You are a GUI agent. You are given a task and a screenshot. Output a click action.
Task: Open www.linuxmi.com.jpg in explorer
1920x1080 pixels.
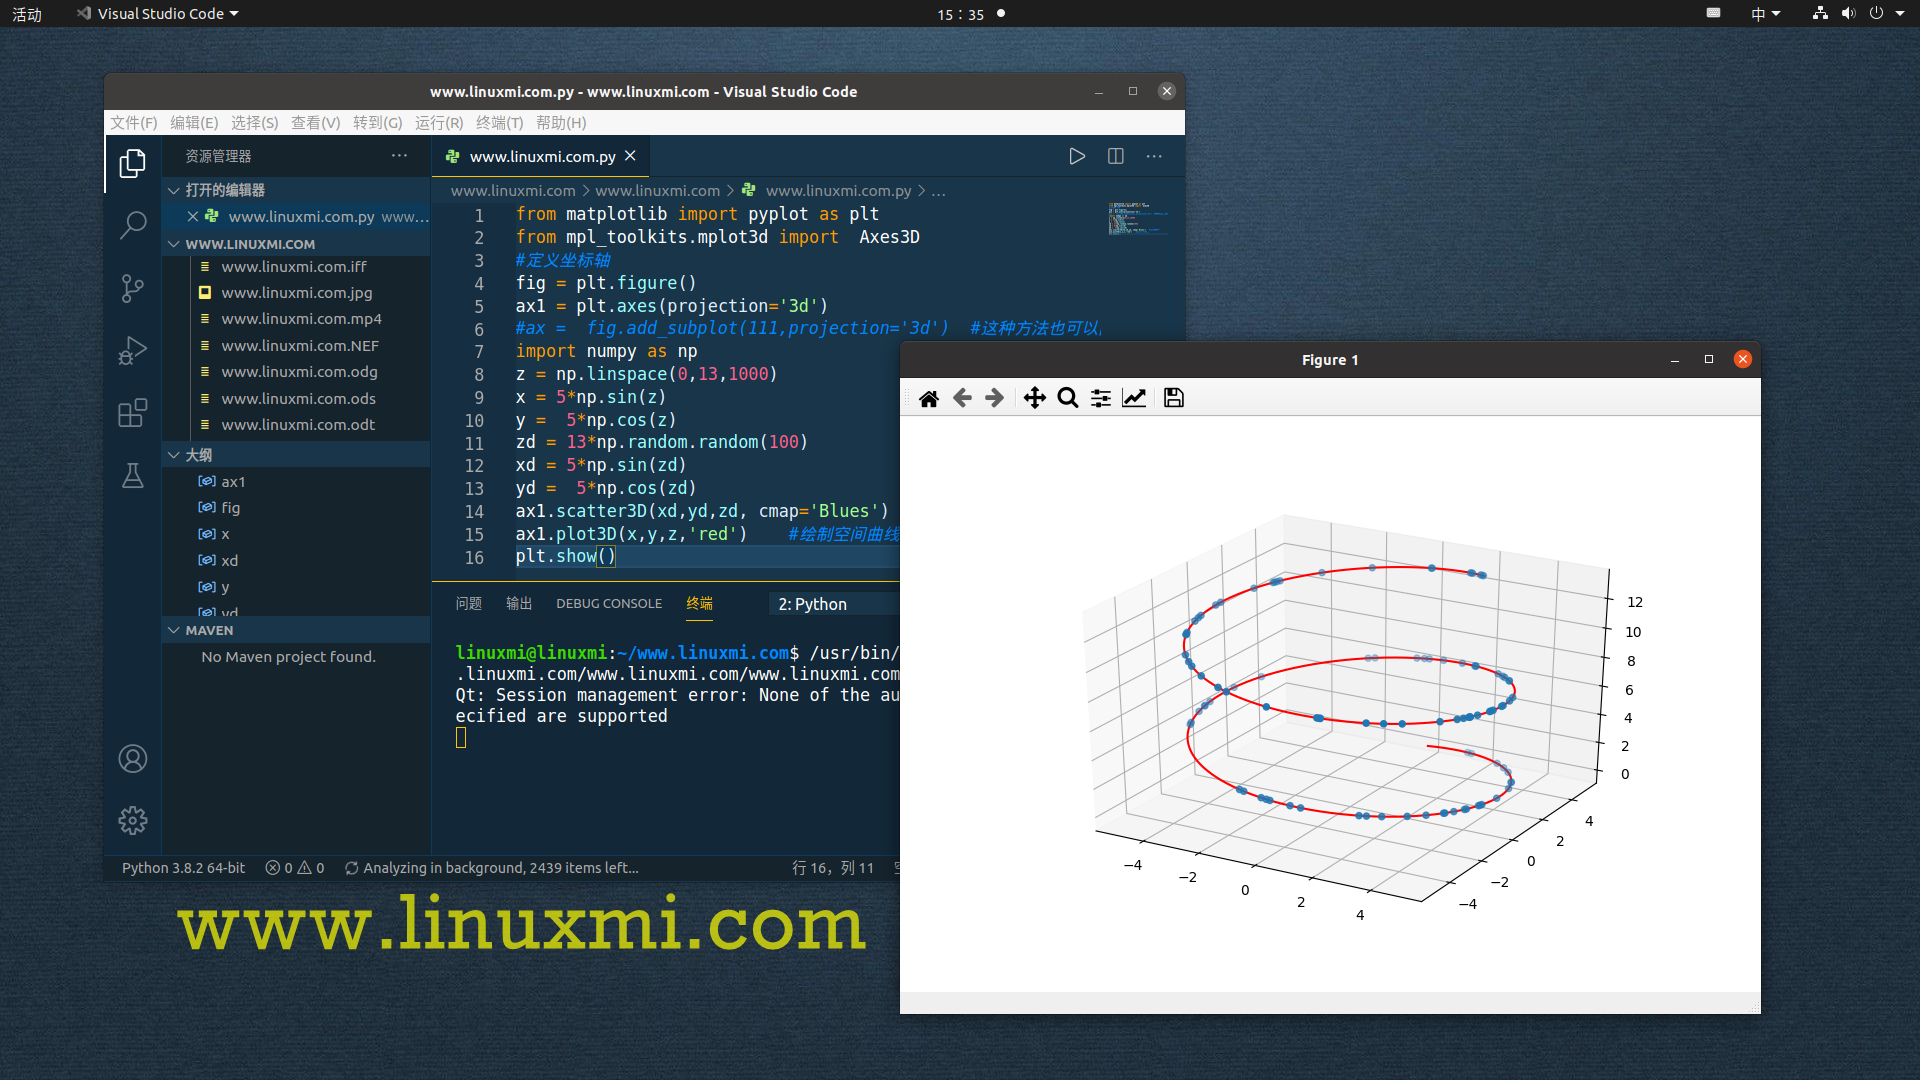pos(296,293)
